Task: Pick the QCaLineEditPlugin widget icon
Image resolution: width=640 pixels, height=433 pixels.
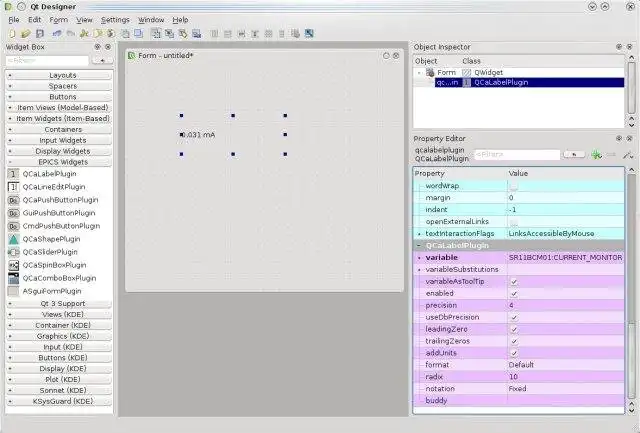Action: (13, 187)
